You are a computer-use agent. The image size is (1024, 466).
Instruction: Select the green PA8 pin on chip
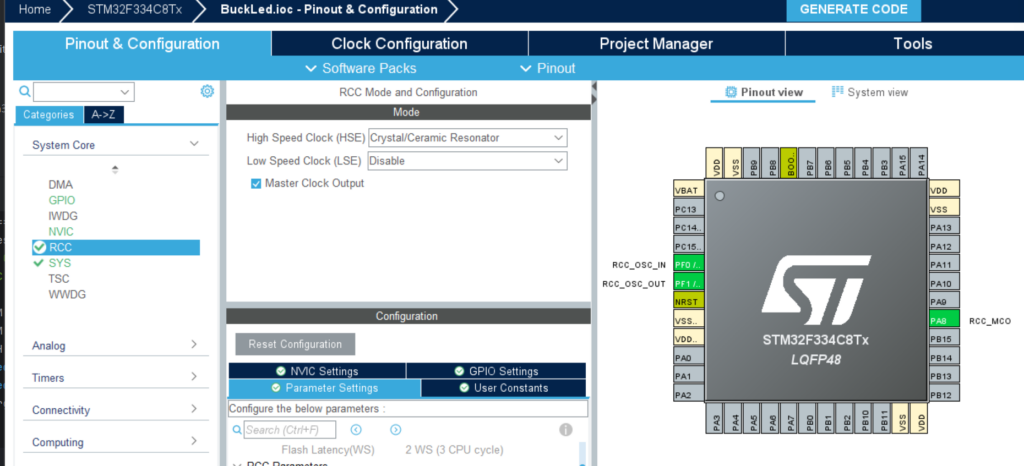944,320
